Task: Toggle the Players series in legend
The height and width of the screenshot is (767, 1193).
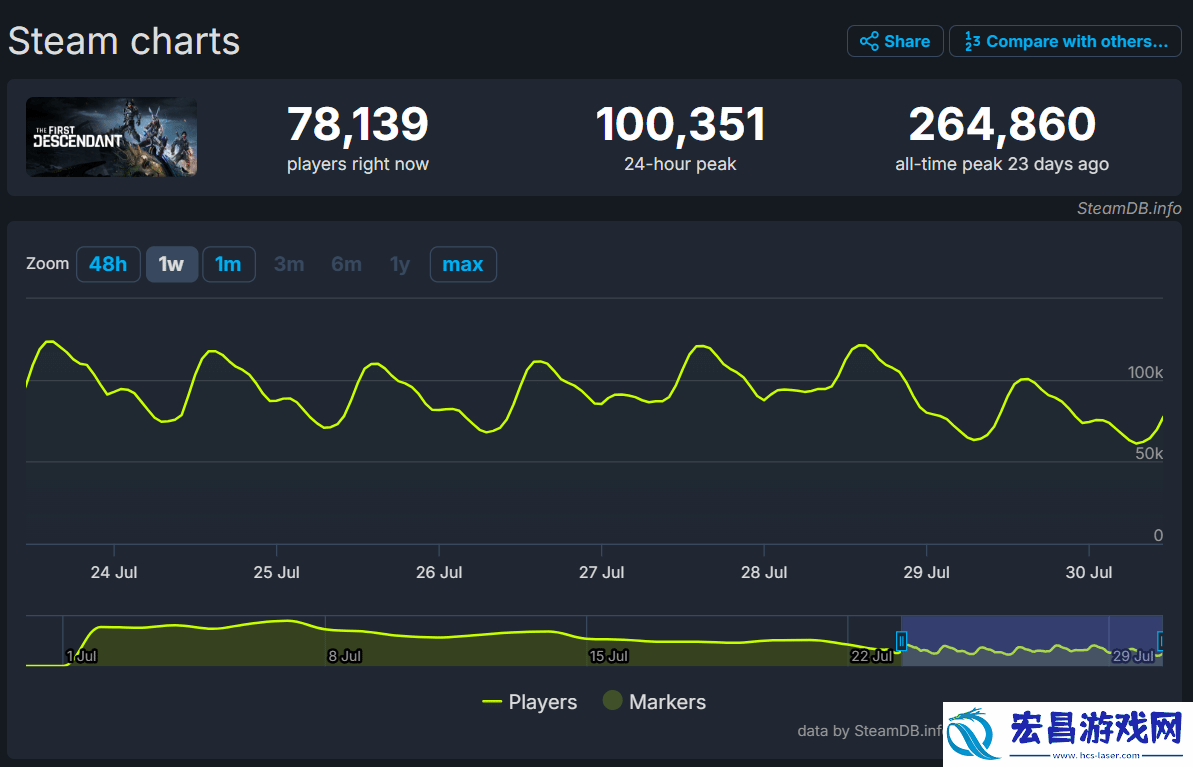Action: click(530, 702)
